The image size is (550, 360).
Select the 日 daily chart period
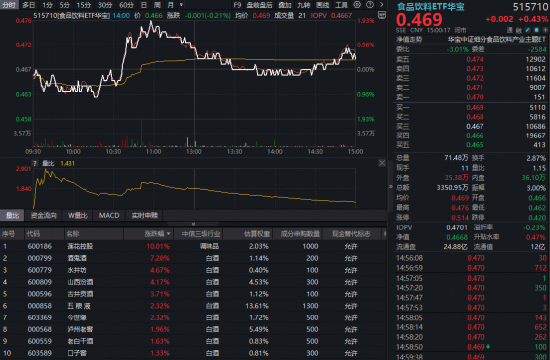(x=144, y=5)
